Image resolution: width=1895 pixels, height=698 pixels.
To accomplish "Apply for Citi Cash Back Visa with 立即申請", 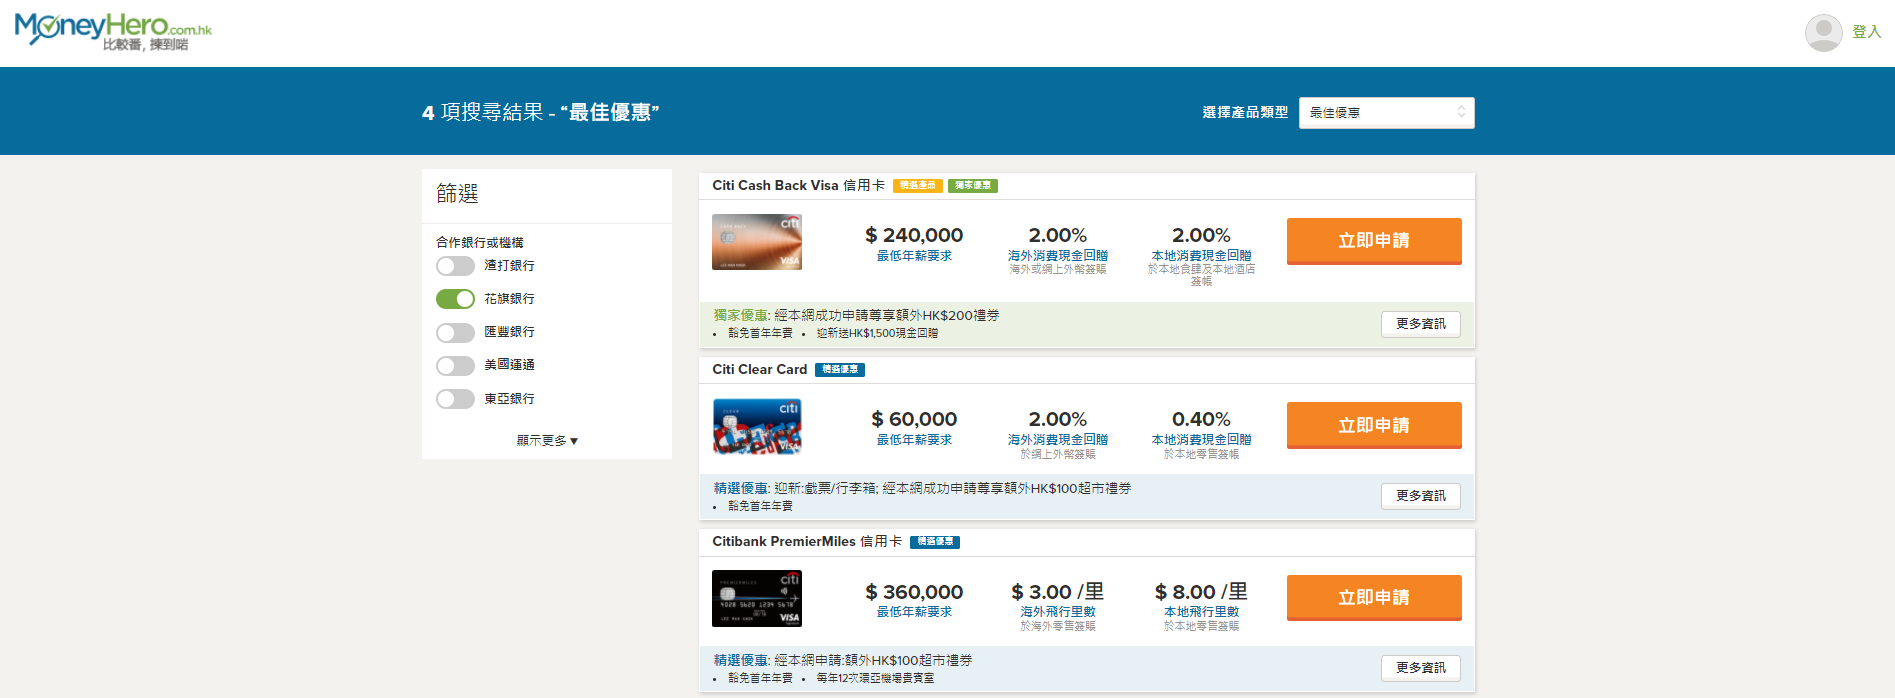I will click(x=1374, y=241).
